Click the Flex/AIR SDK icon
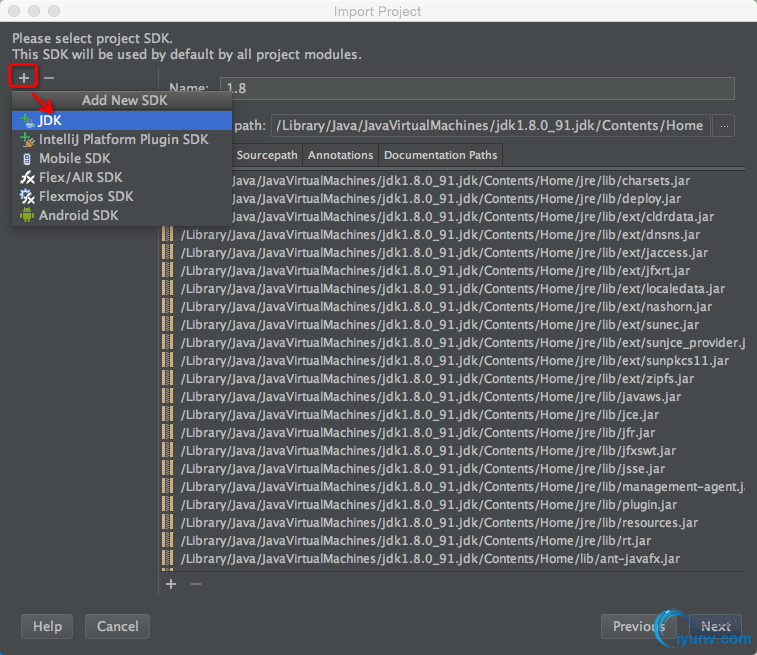 click(27, 177)
